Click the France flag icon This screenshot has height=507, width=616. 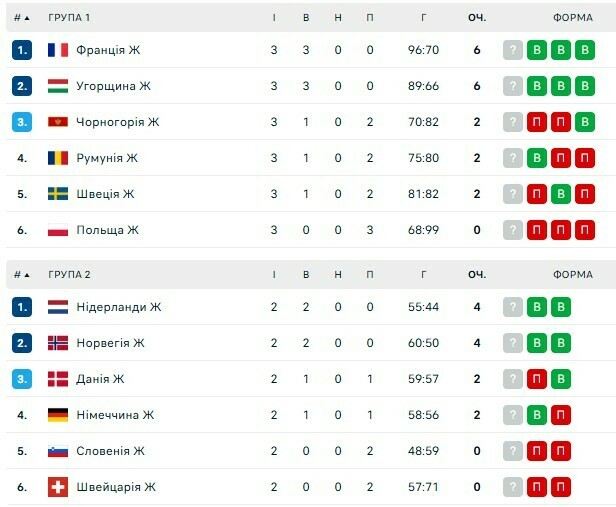[58, 50]
